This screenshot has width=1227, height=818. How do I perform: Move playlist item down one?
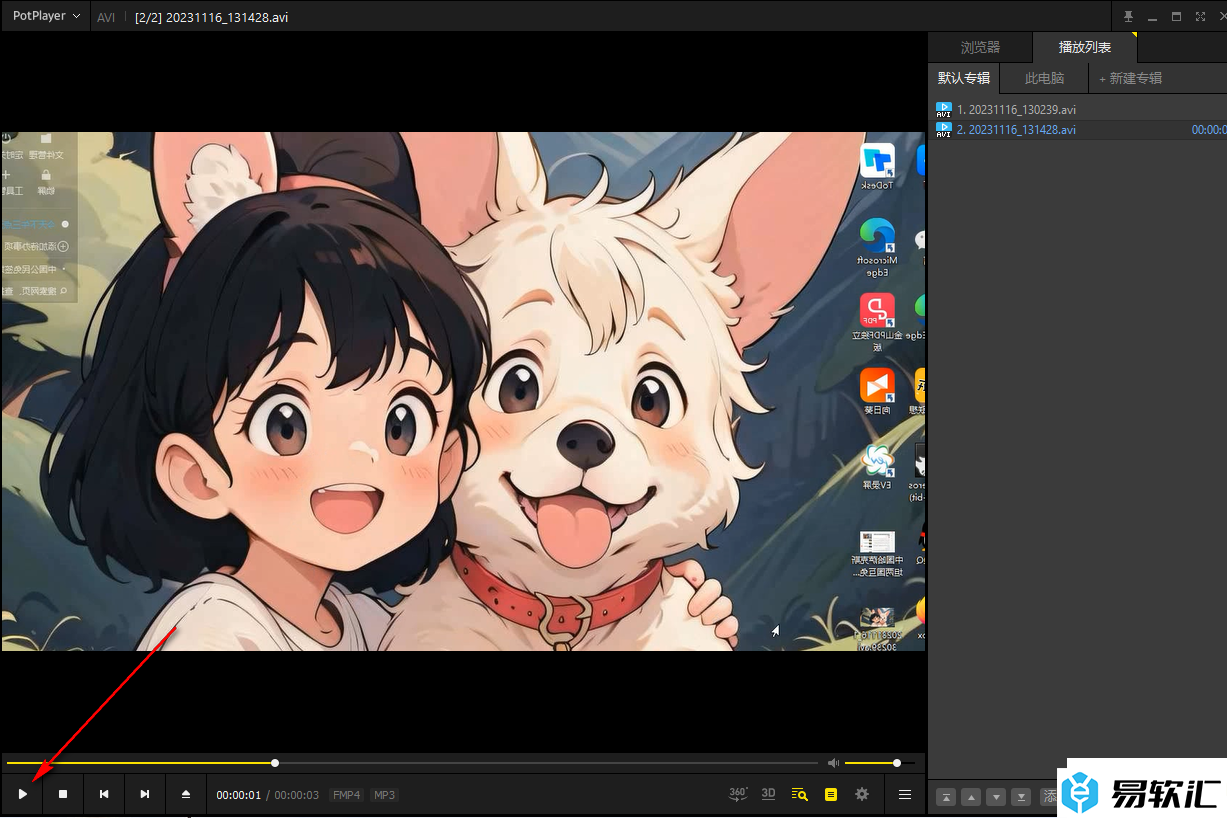[995, 797]
